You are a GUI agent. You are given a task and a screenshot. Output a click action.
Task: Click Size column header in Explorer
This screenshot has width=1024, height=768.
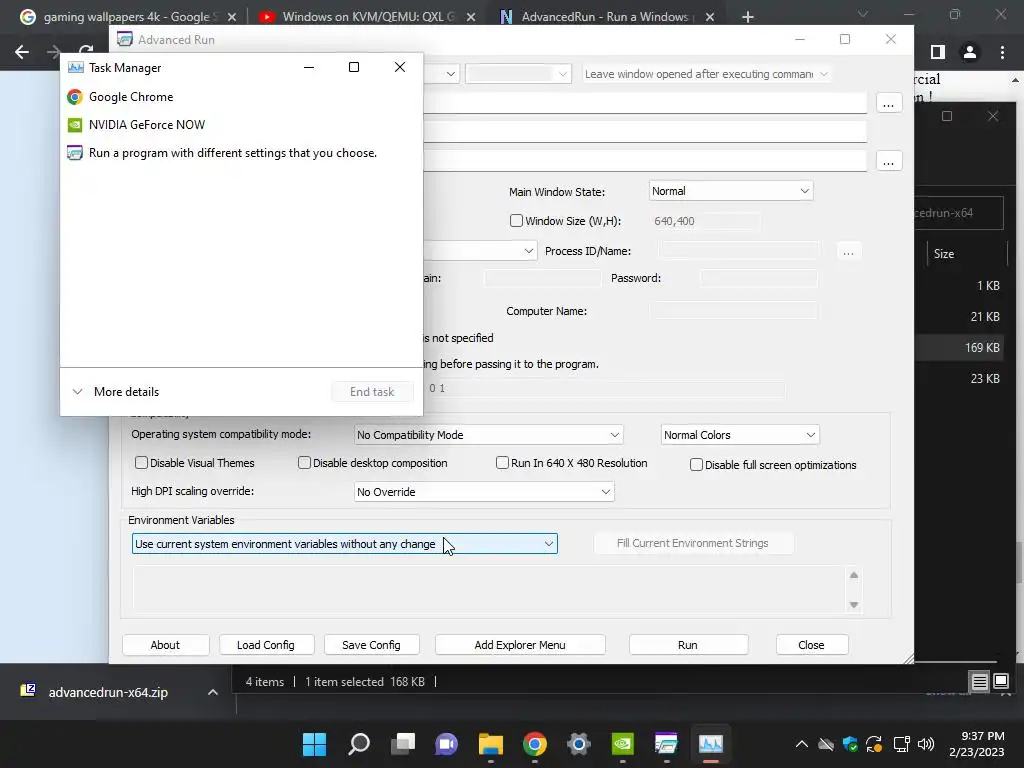coord(967,254)
